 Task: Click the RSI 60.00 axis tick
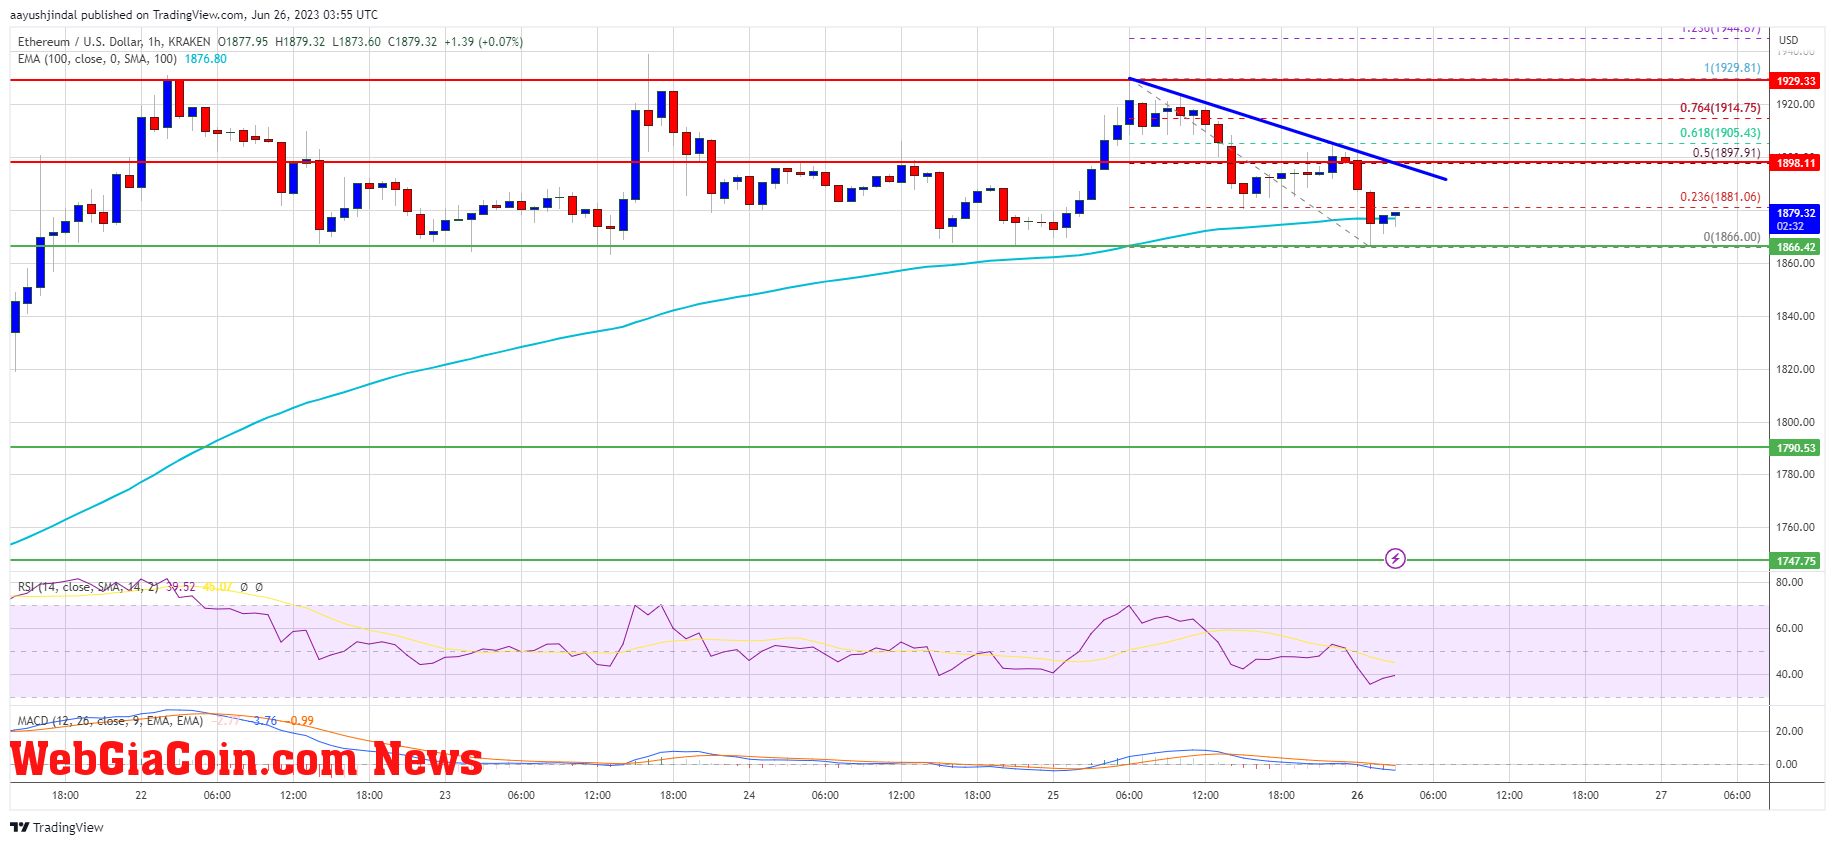click(x=1790, y=628)
